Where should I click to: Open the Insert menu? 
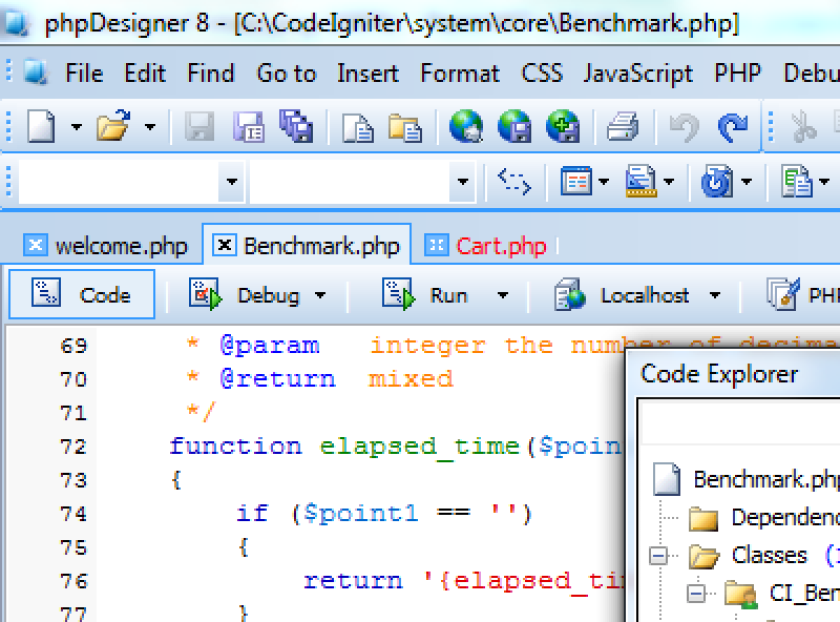368,73
